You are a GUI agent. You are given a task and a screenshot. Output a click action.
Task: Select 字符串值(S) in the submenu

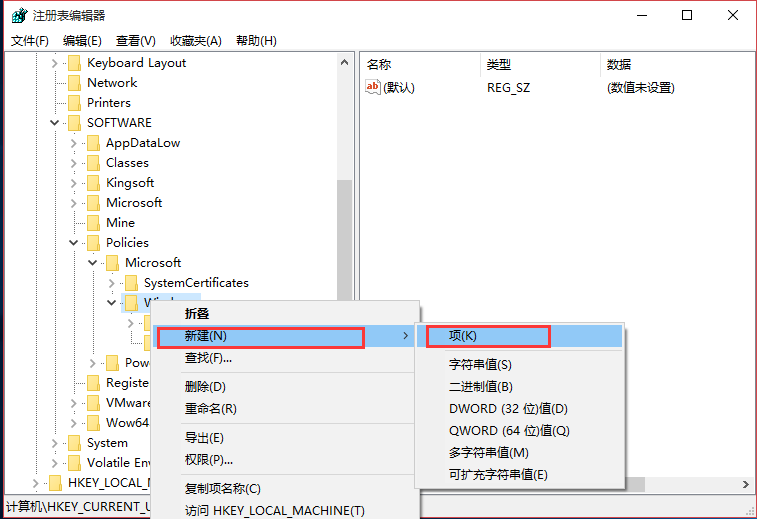point(520,365)
